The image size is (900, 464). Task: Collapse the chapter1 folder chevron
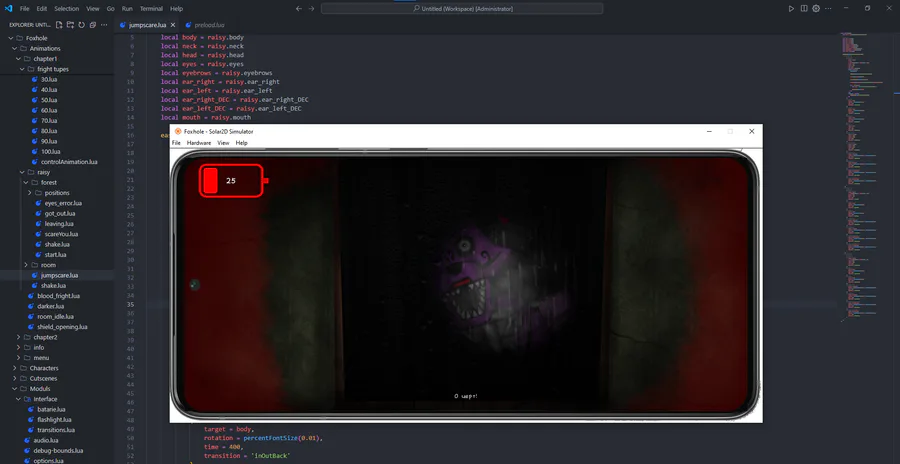pos(19,59)
